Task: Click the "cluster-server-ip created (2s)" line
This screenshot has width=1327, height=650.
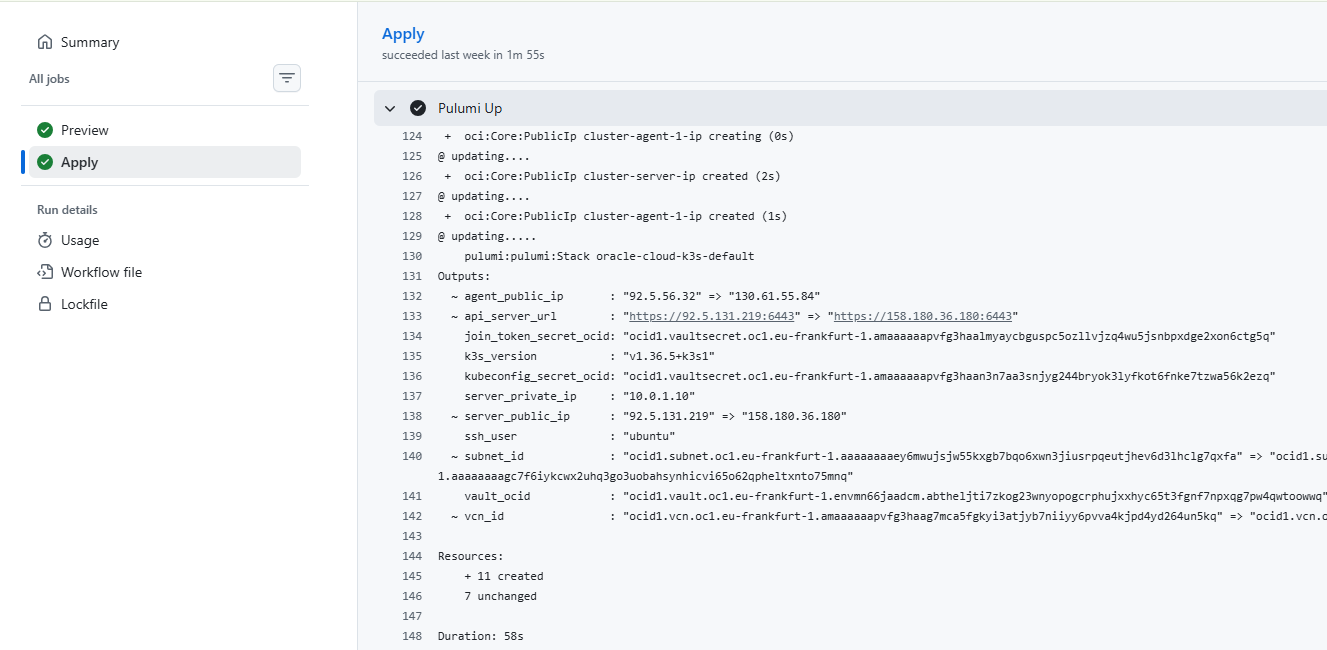Action: [x=611, y=176]
